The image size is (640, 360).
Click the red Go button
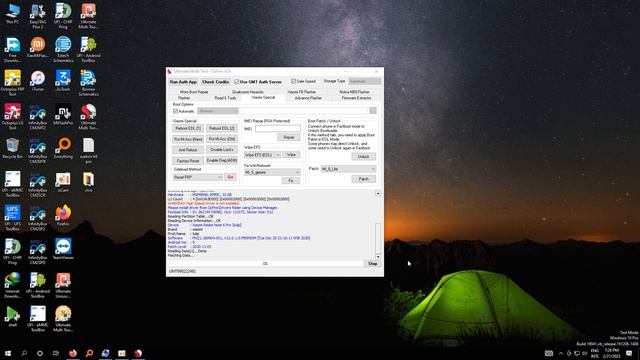pyautogui.click(x=230, y=177)
